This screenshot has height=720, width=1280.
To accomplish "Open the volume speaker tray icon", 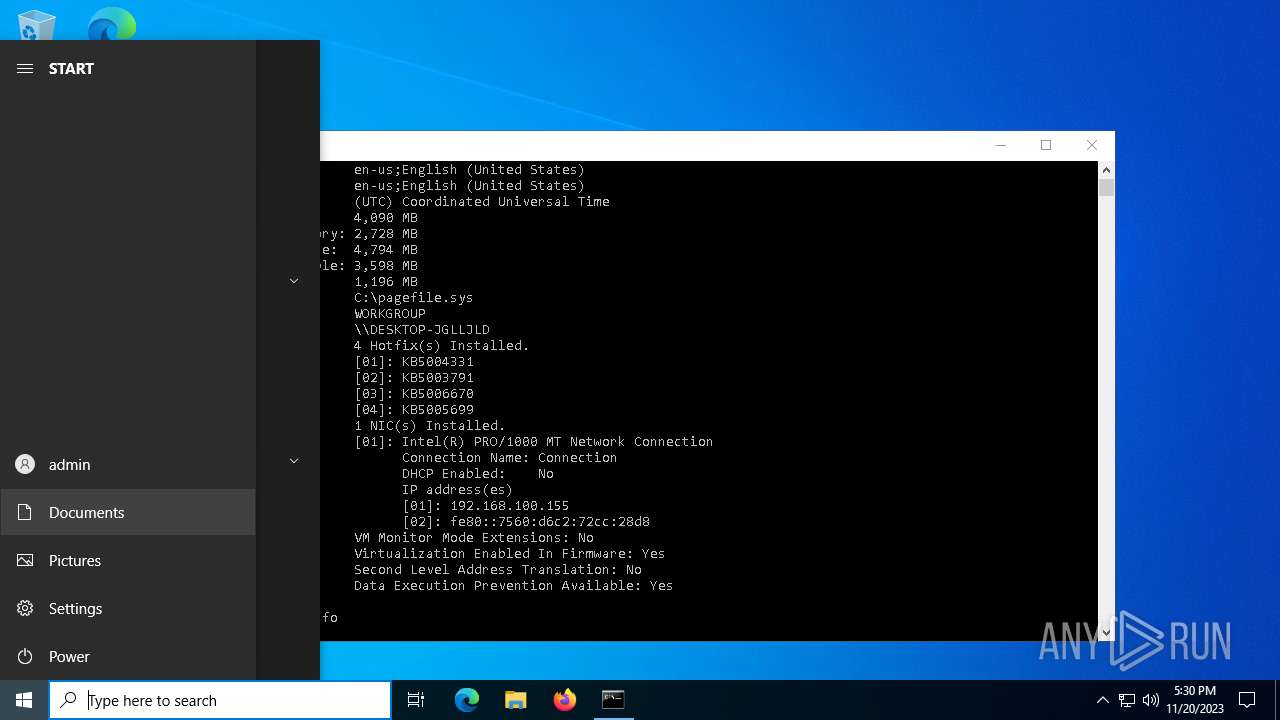I will 1151,700.
